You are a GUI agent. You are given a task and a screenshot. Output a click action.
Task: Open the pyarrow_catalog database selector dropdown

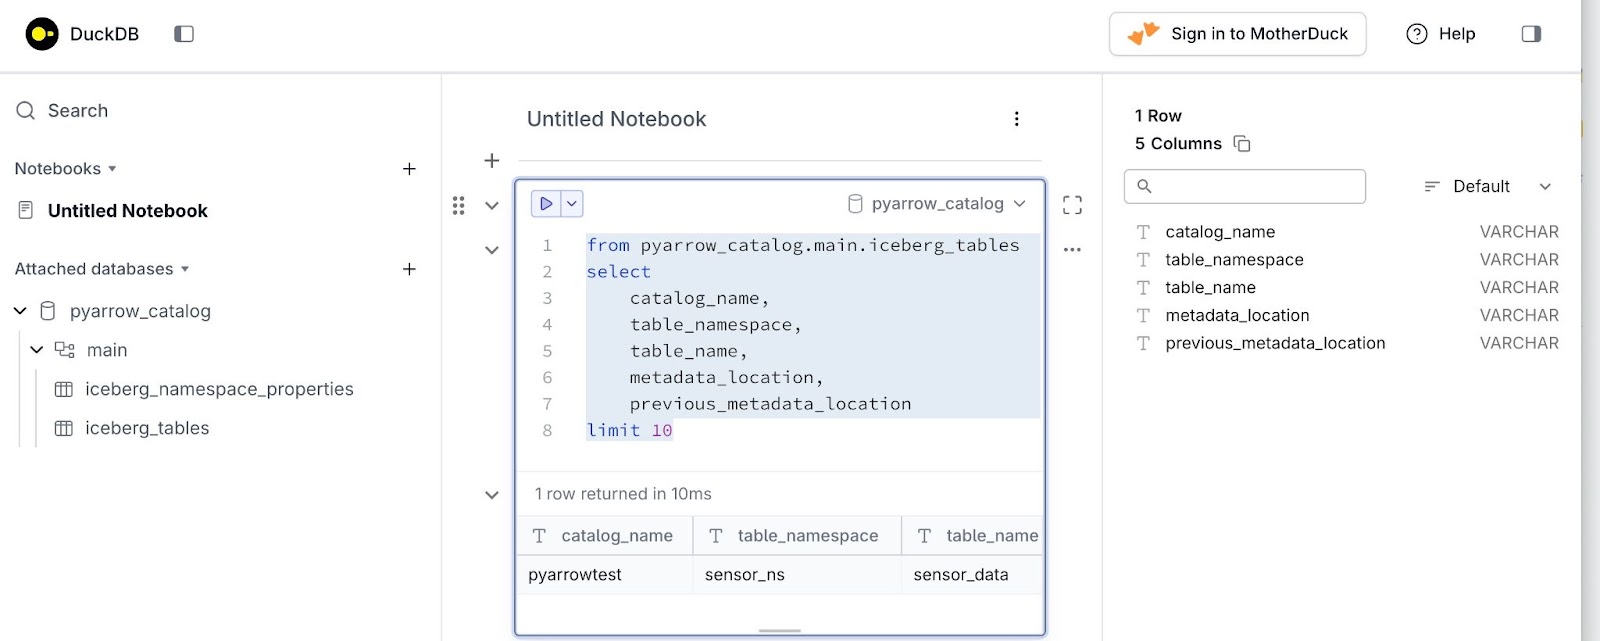(937, 204)
